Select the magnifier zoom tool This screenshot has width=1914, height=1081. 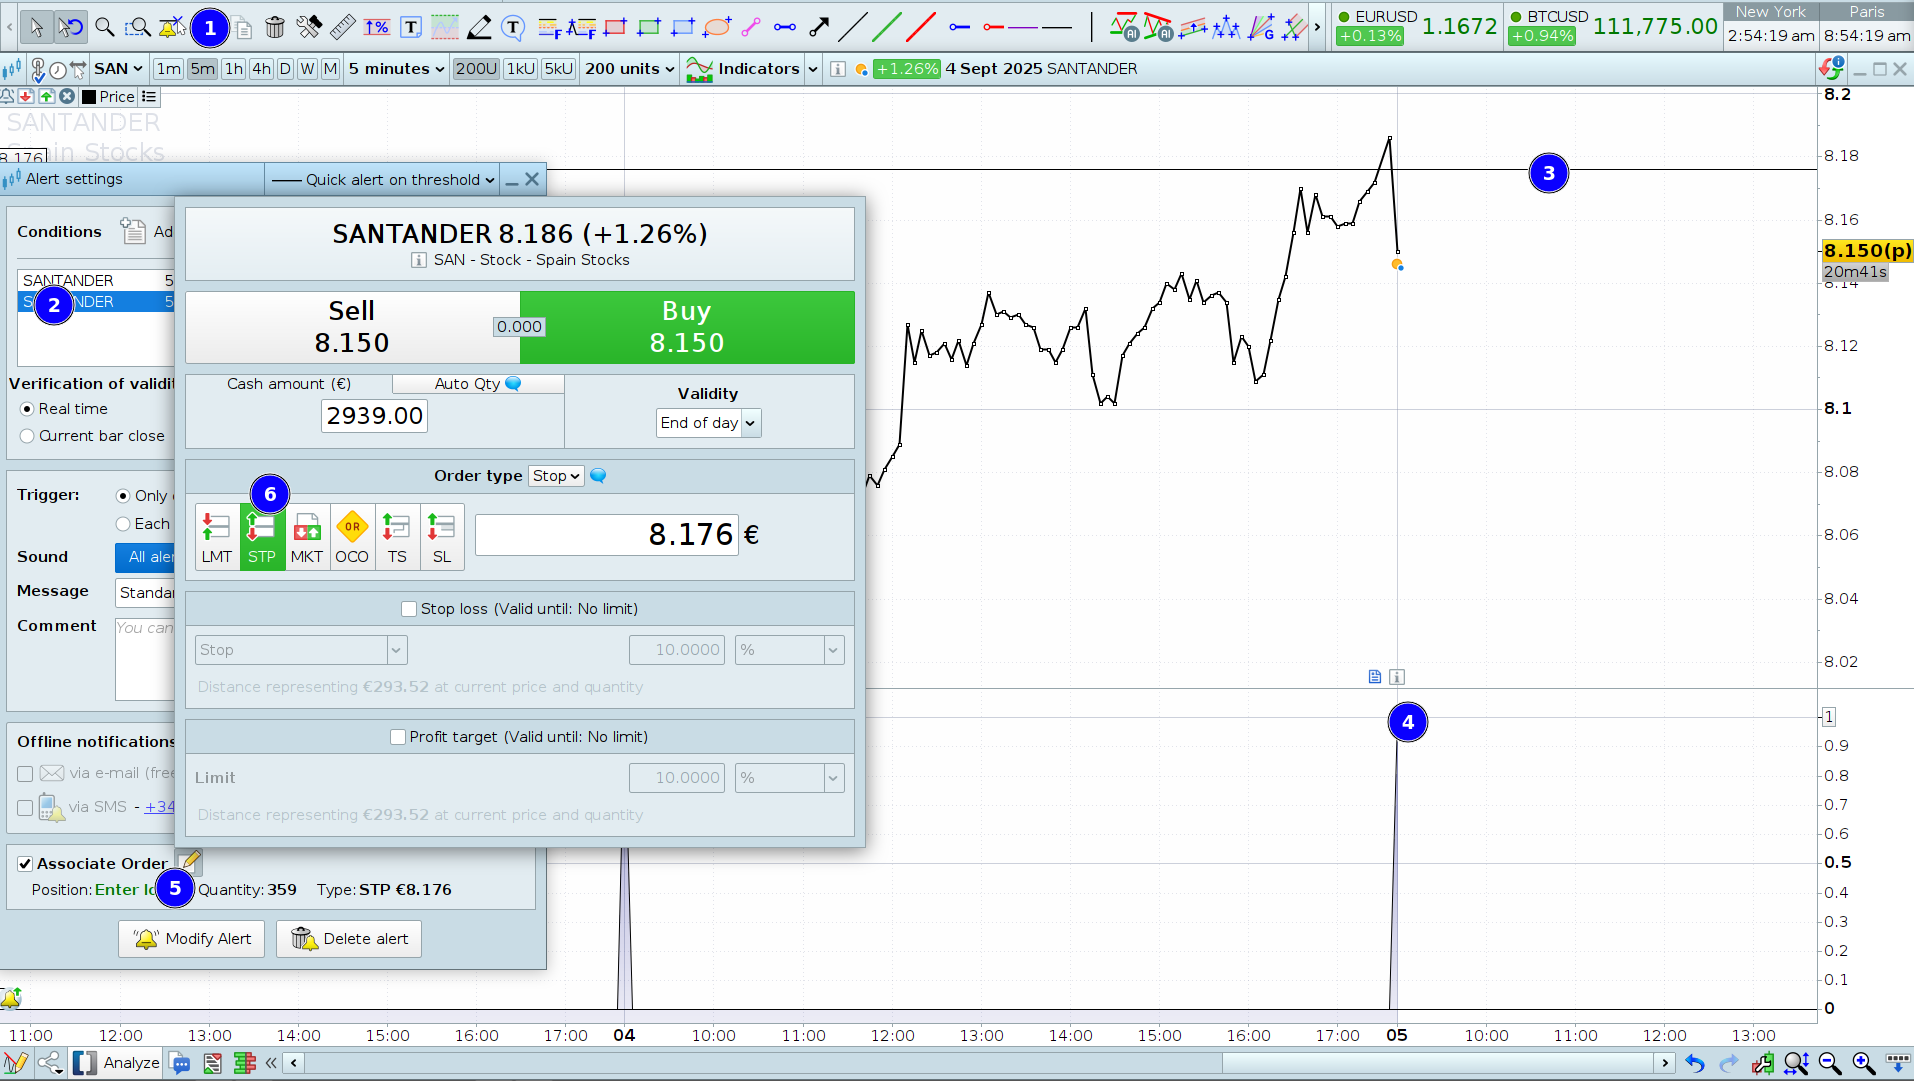[x=104, y=27]
